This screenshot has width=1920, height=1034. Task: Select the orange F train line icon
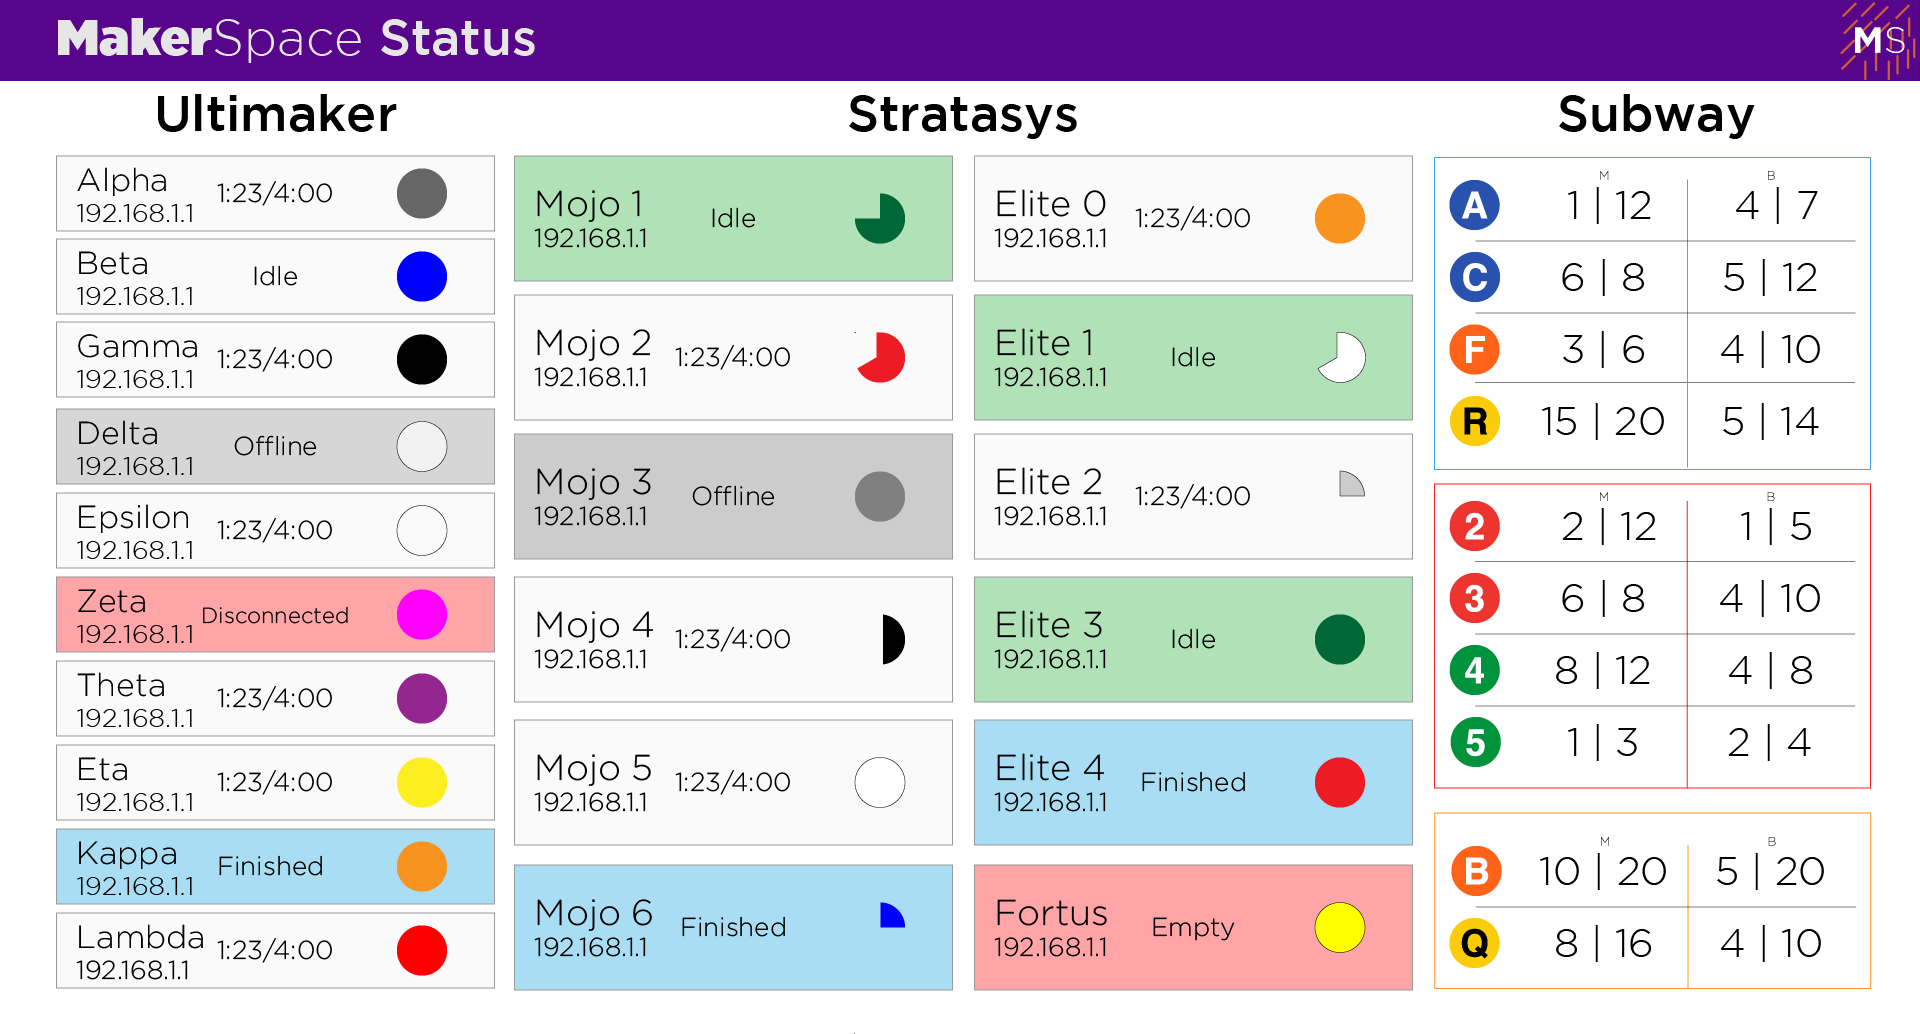pyautogui.click(x=1474, y=349)
